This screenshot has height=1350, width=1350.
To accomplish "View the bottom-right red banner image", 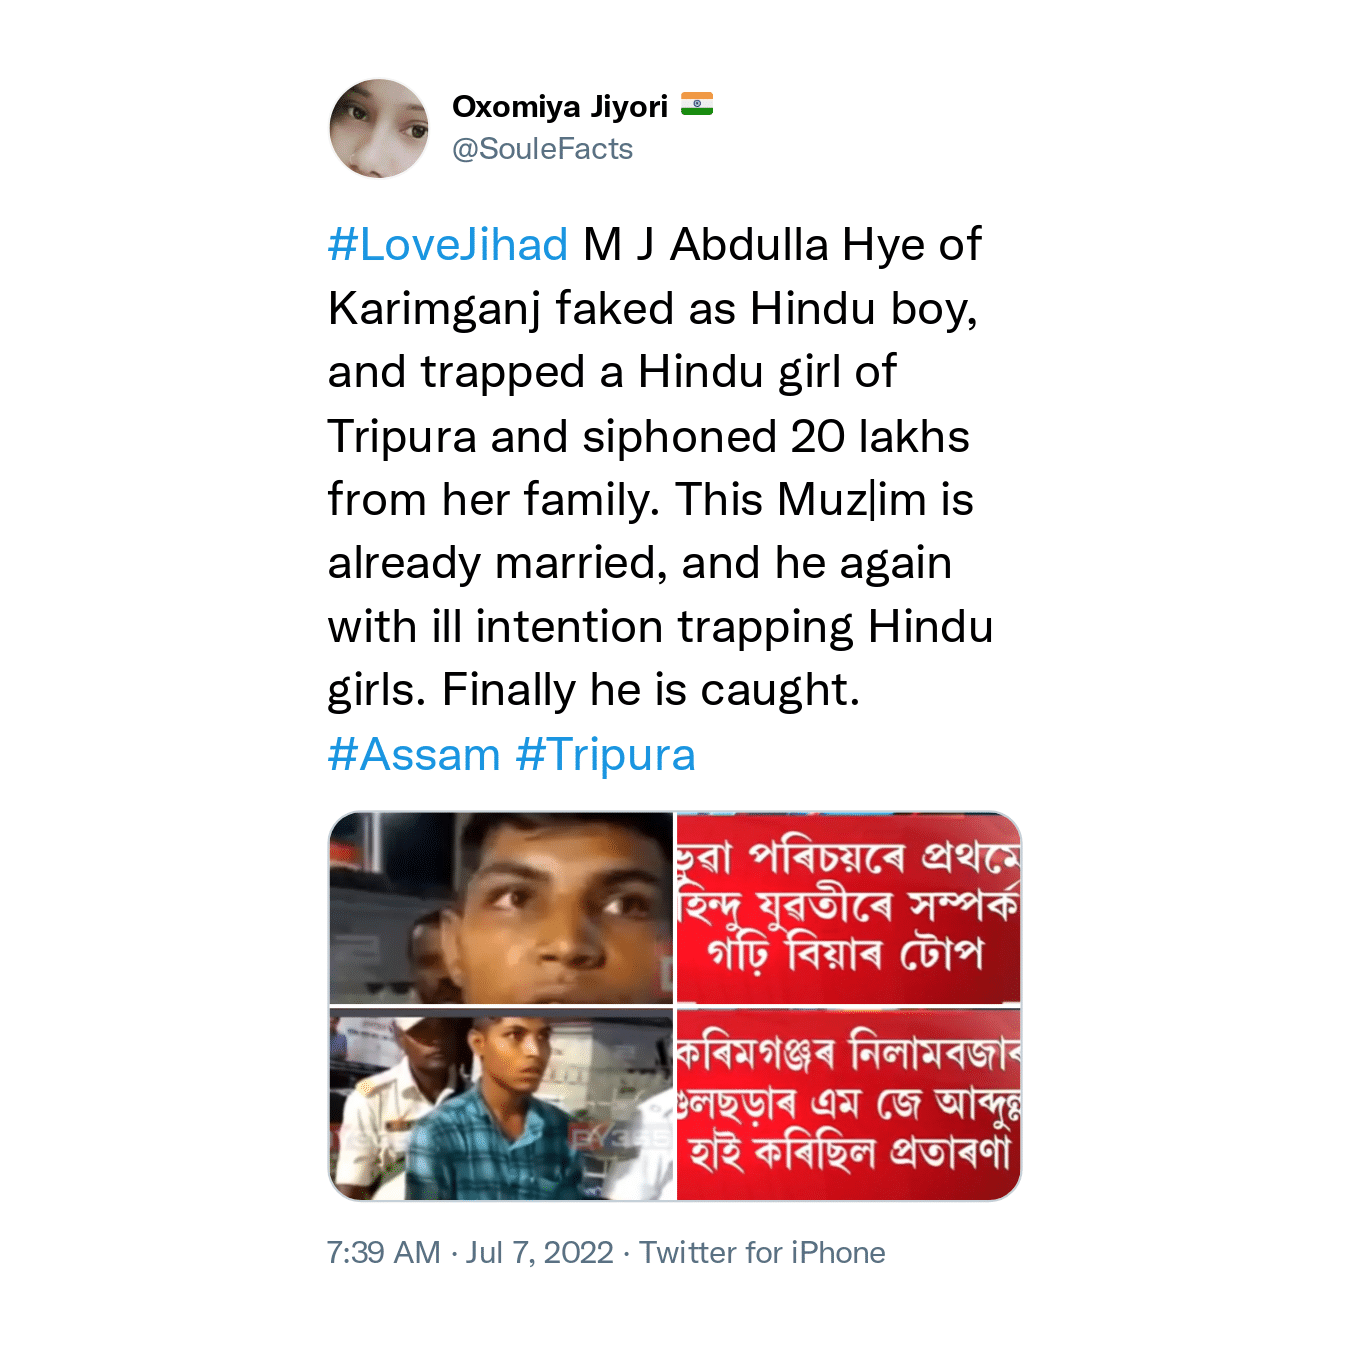I will pyautogui.click(x=849, y=1104).
